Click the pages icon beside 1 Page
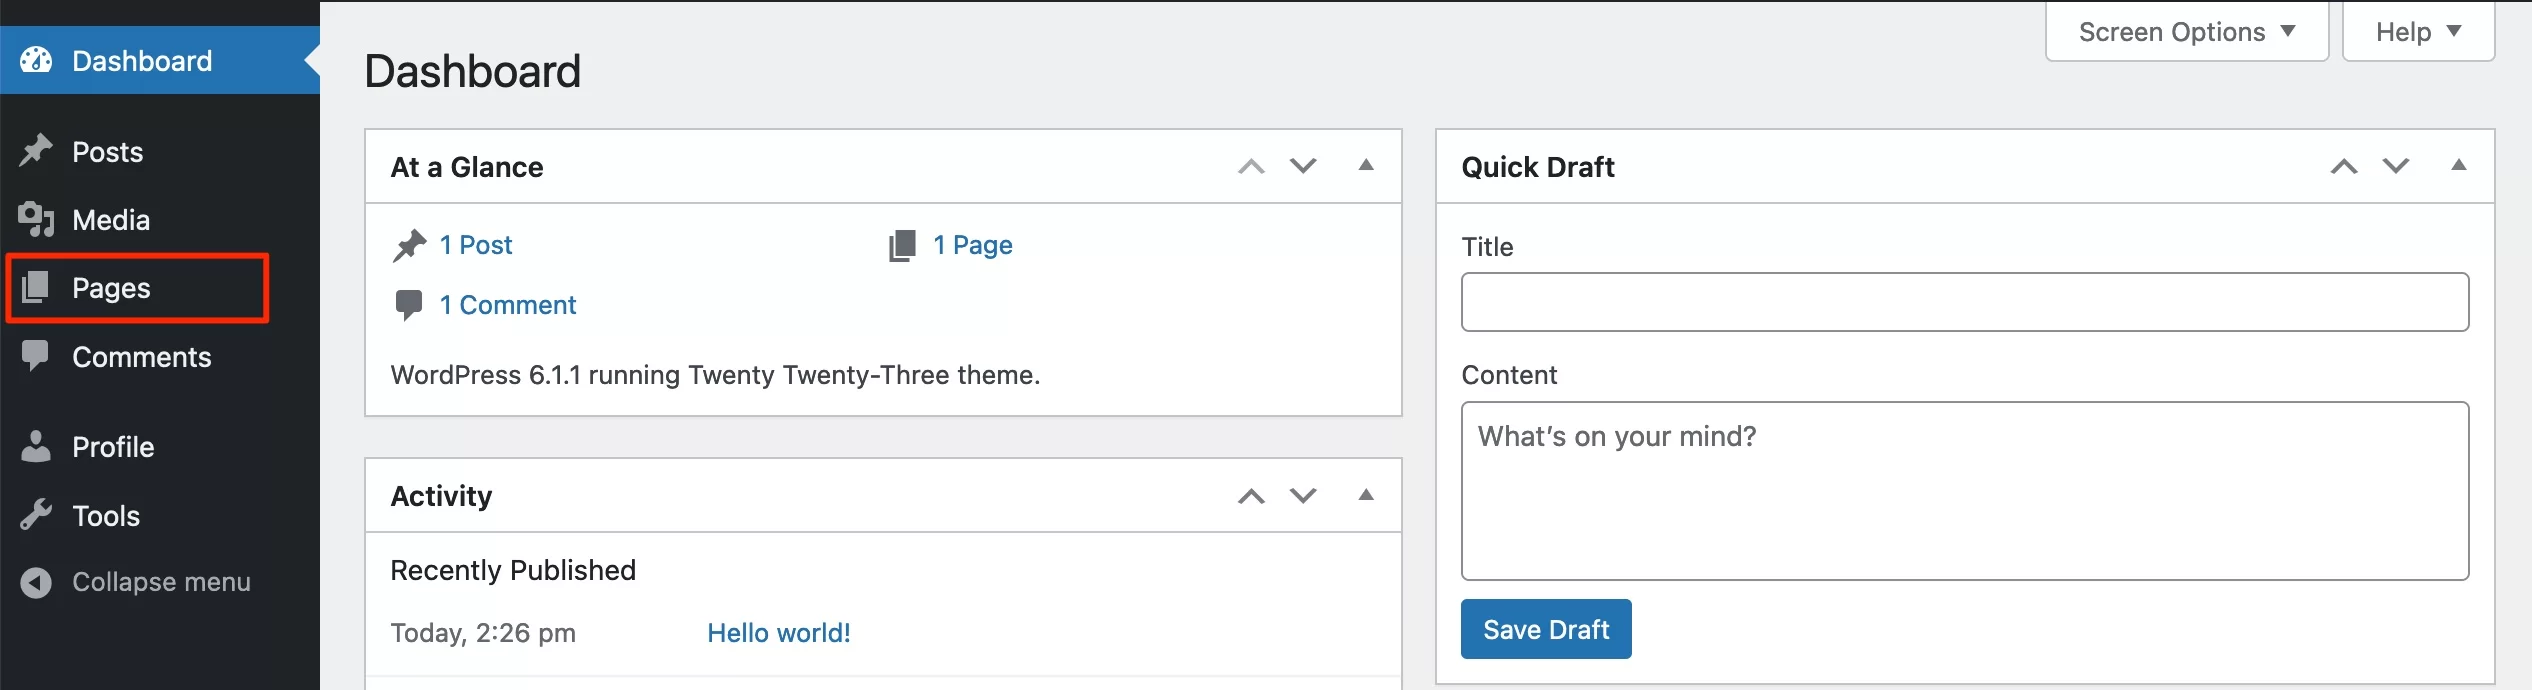The width and height of the screenshot is (2532, 690). (x=902, y=245)
